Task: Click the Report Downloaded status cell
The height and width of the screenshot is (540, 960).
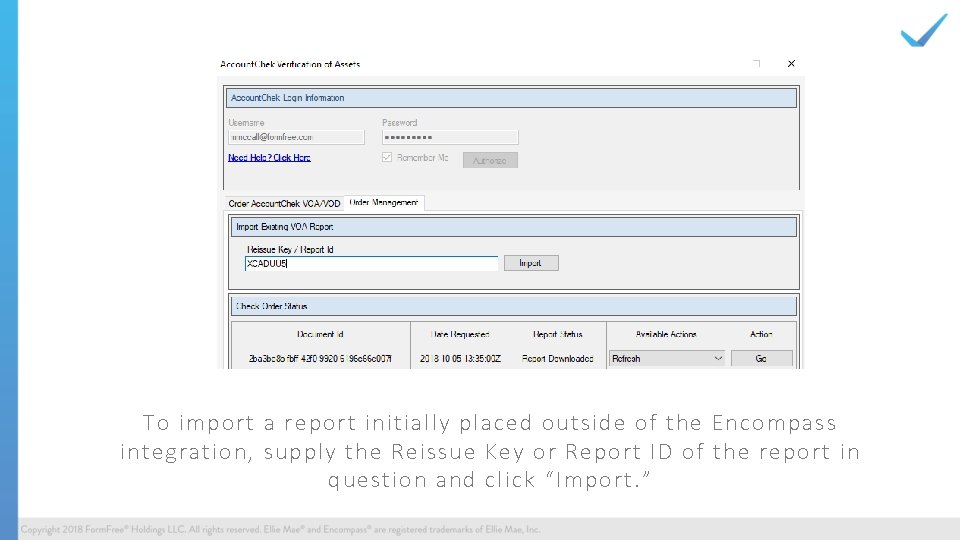Action: 558,359
